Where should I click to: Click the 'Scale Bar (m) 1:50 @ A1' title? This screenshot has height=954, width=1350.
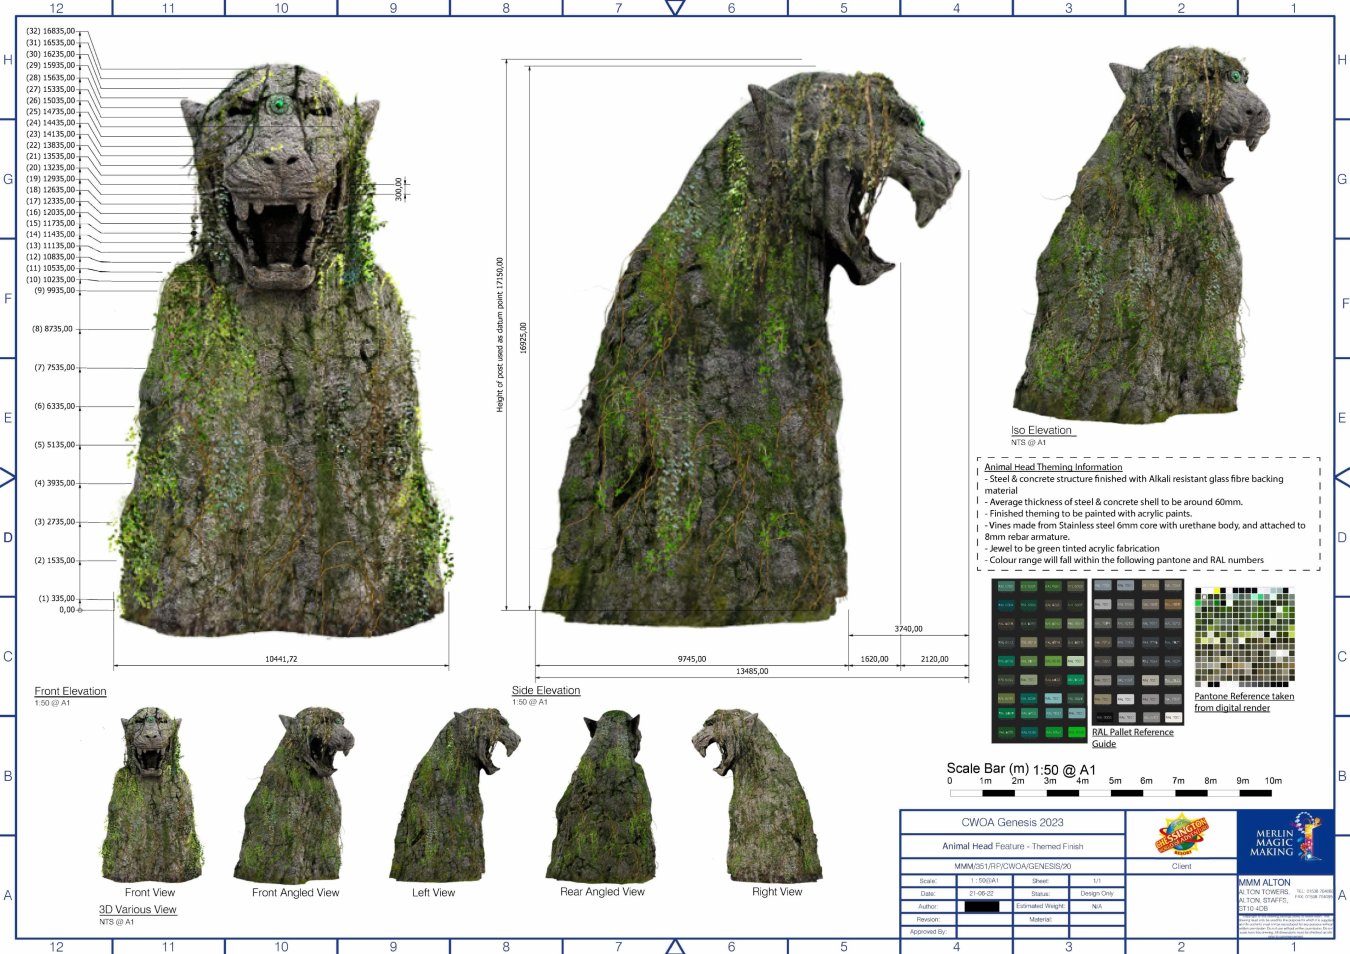pos(1021,769)
